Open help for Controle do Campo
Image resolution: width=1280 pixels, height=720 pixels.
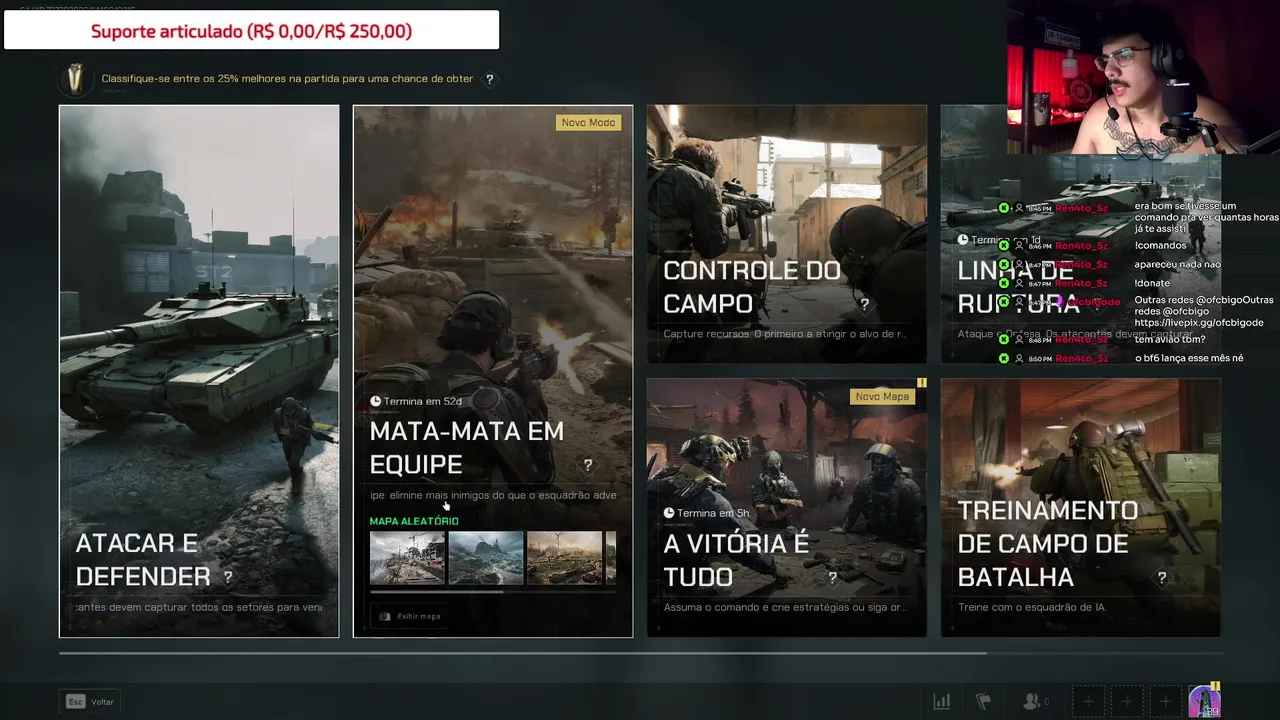864,304
